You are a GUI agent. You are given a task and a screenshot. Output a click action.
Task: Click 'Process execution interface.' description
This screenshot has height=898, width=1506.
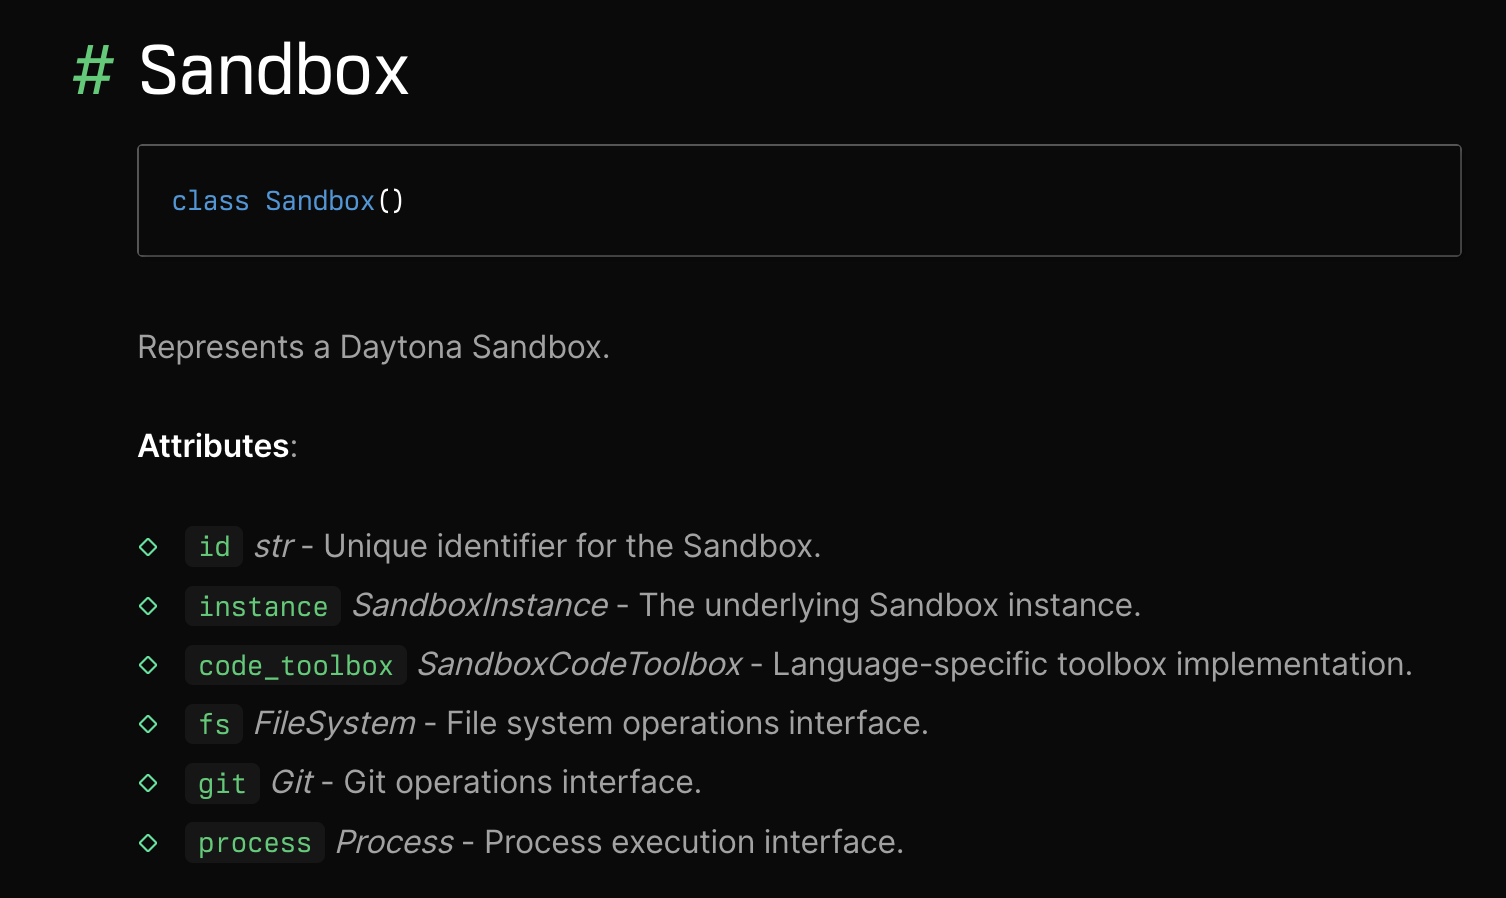694,842
